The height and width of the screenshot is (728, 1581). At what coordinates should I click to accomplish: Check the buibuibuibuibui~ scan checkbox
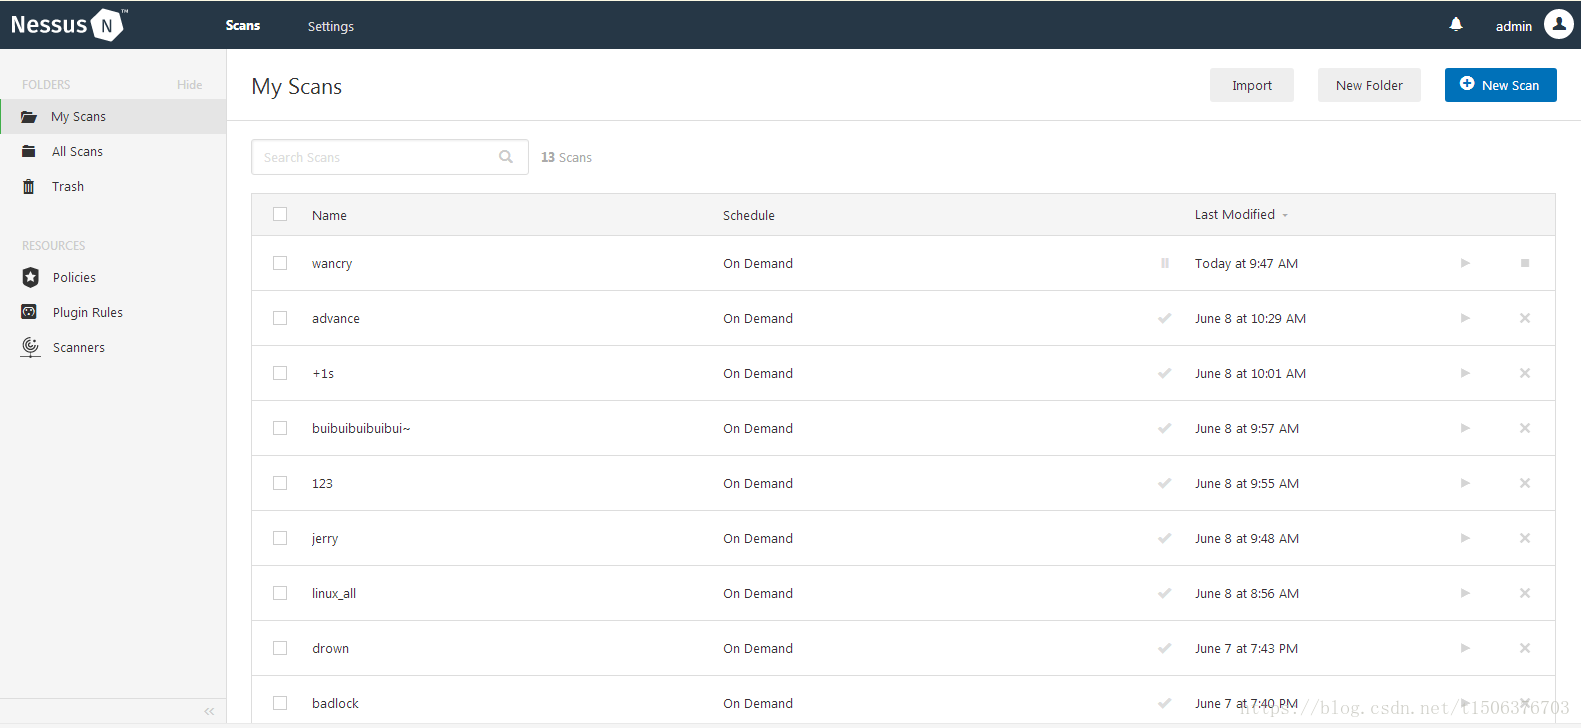[x=280, y=428]
